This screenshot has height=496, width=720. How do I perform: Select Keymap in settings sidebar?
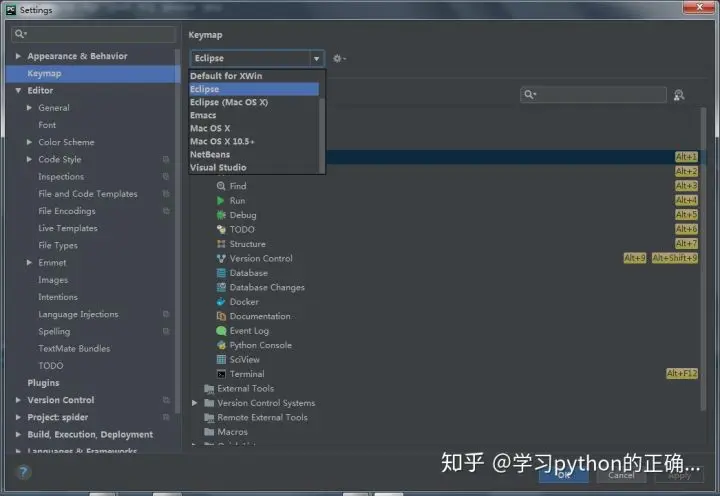coord(91,73)
